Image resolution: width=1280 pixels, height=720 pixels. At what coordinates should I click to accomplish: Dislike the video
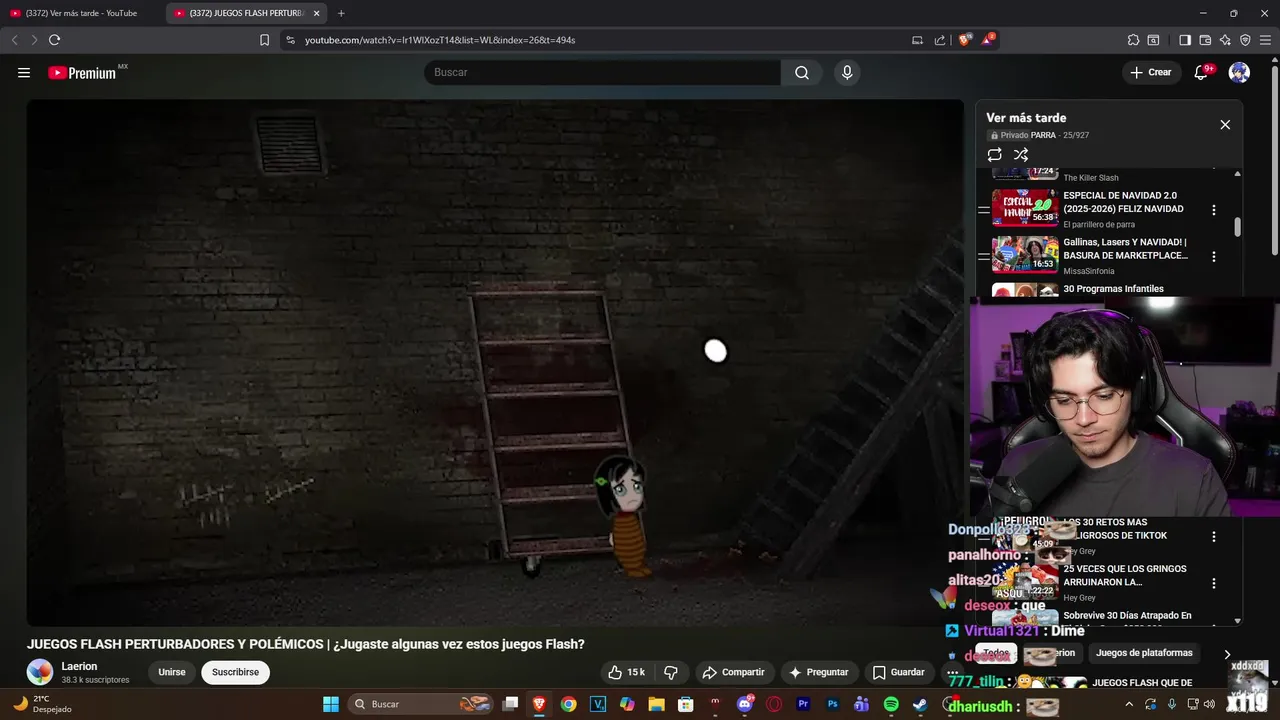pos(671,672)
